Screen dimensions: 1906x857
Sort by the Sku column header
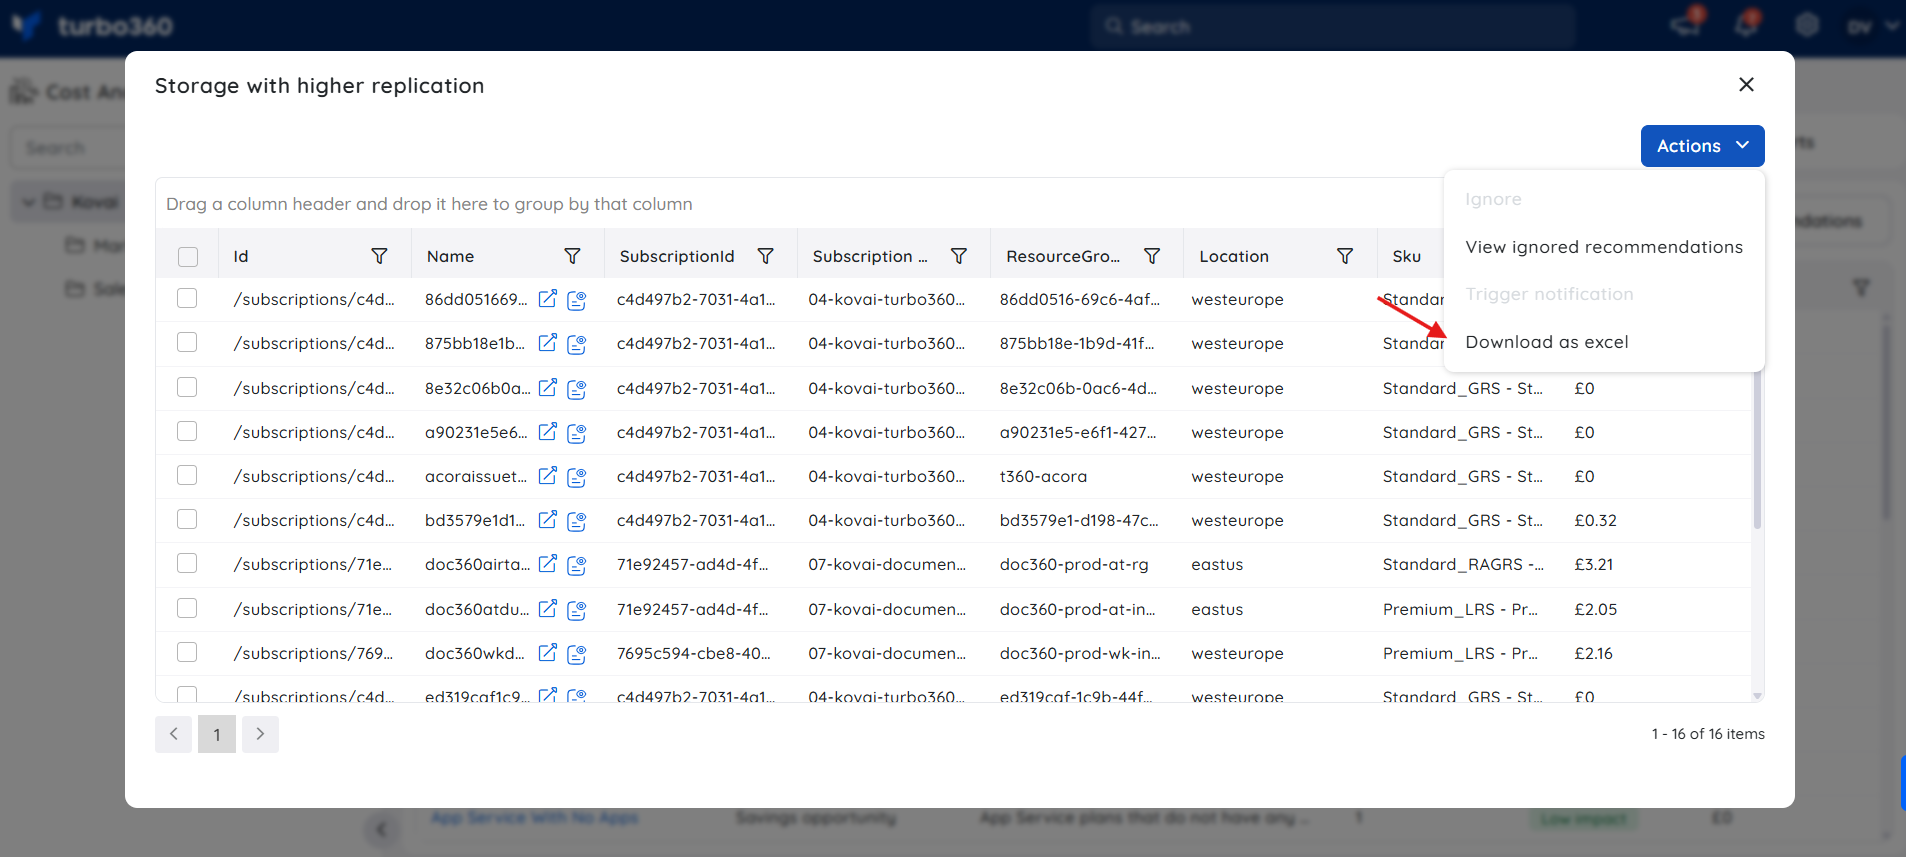1406,256
